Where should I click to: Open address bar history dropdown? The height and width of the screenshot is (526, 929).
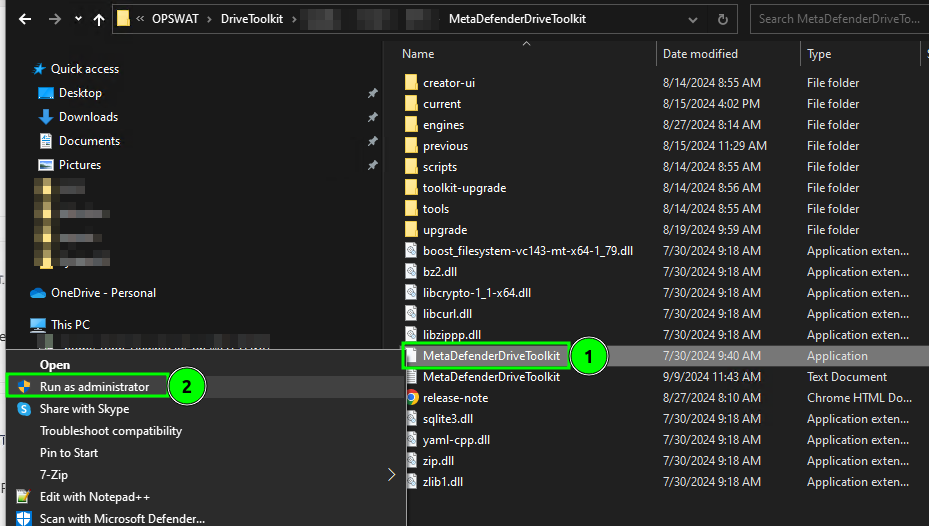point(693,20)
